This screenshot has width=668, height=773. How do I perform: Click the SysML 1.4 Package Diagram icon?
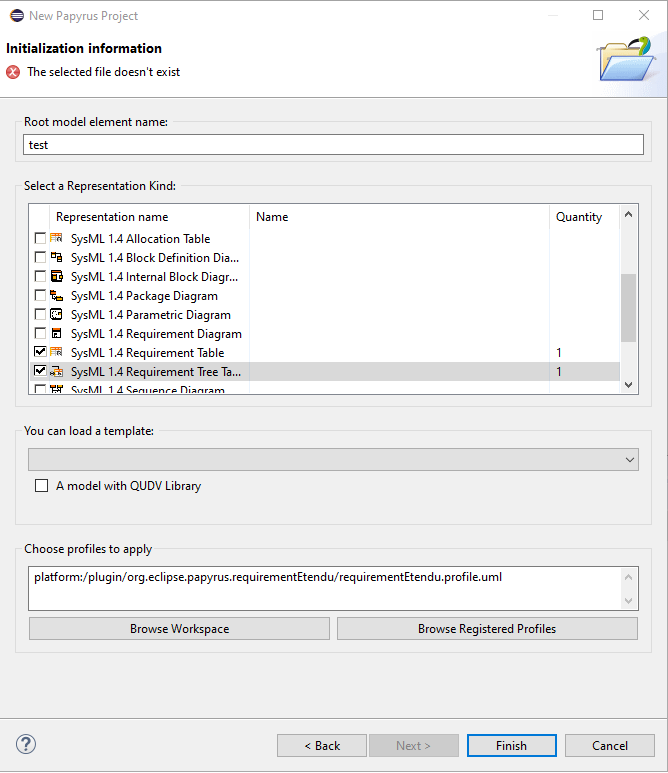56,296
